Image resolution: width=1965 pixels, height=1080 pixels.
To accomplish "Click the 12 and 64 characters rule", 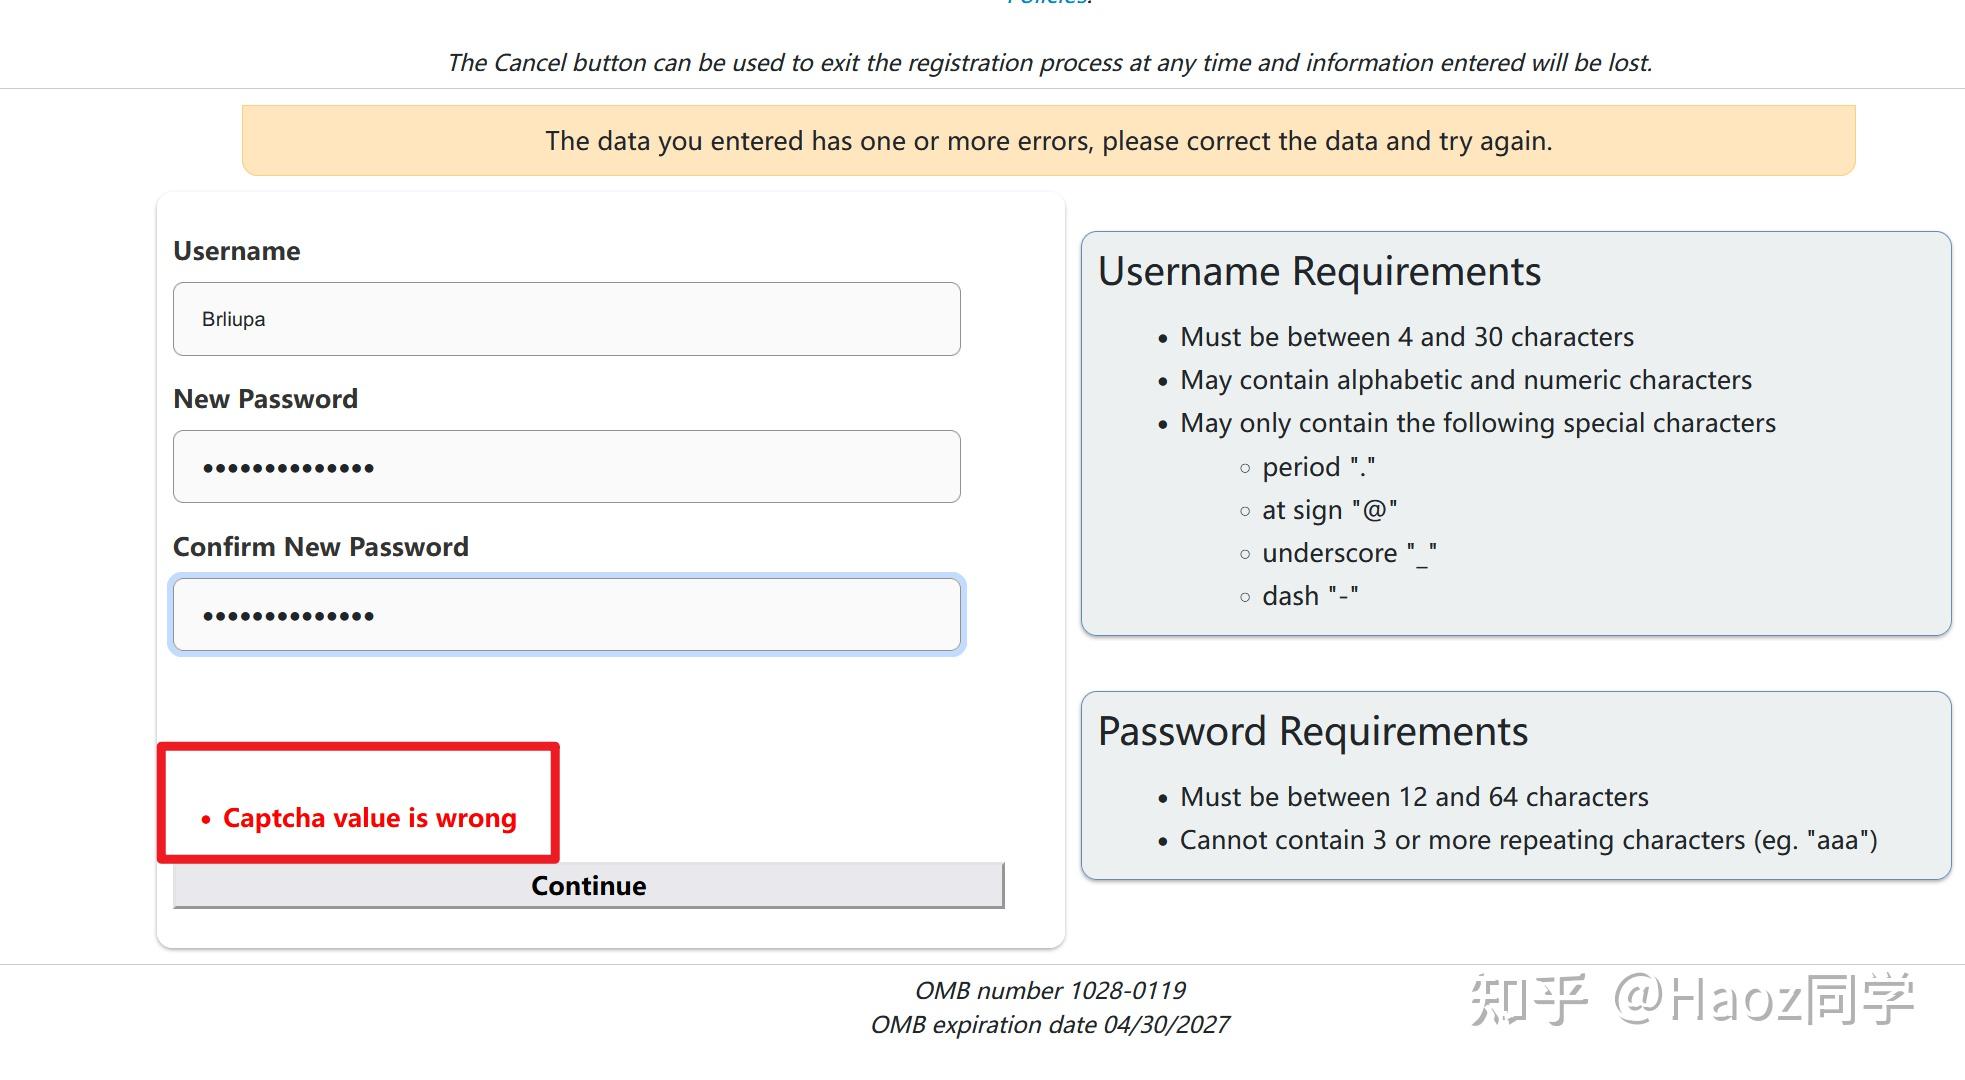I will click(1413, 797).
